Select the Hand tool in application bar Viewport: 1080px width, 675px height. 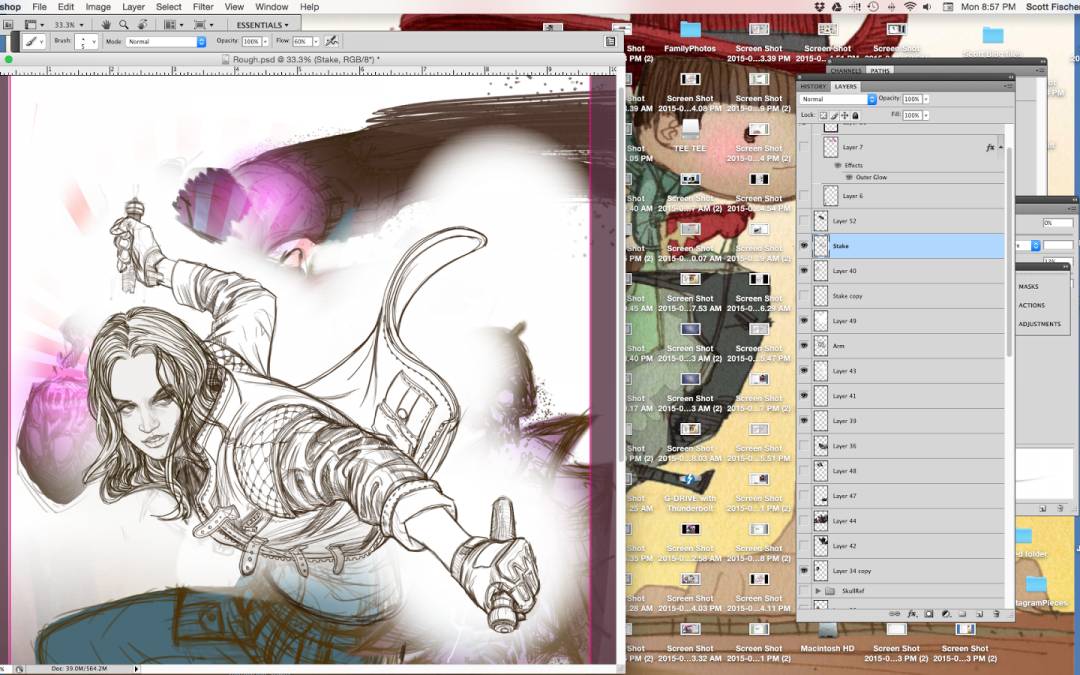[x=105, y=24]
